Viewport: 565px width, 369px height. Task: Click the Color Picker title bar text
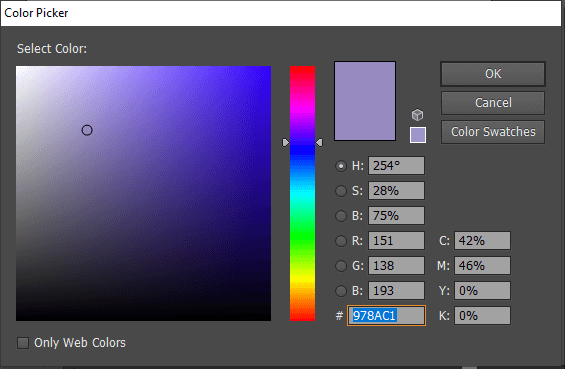point(36,13)
